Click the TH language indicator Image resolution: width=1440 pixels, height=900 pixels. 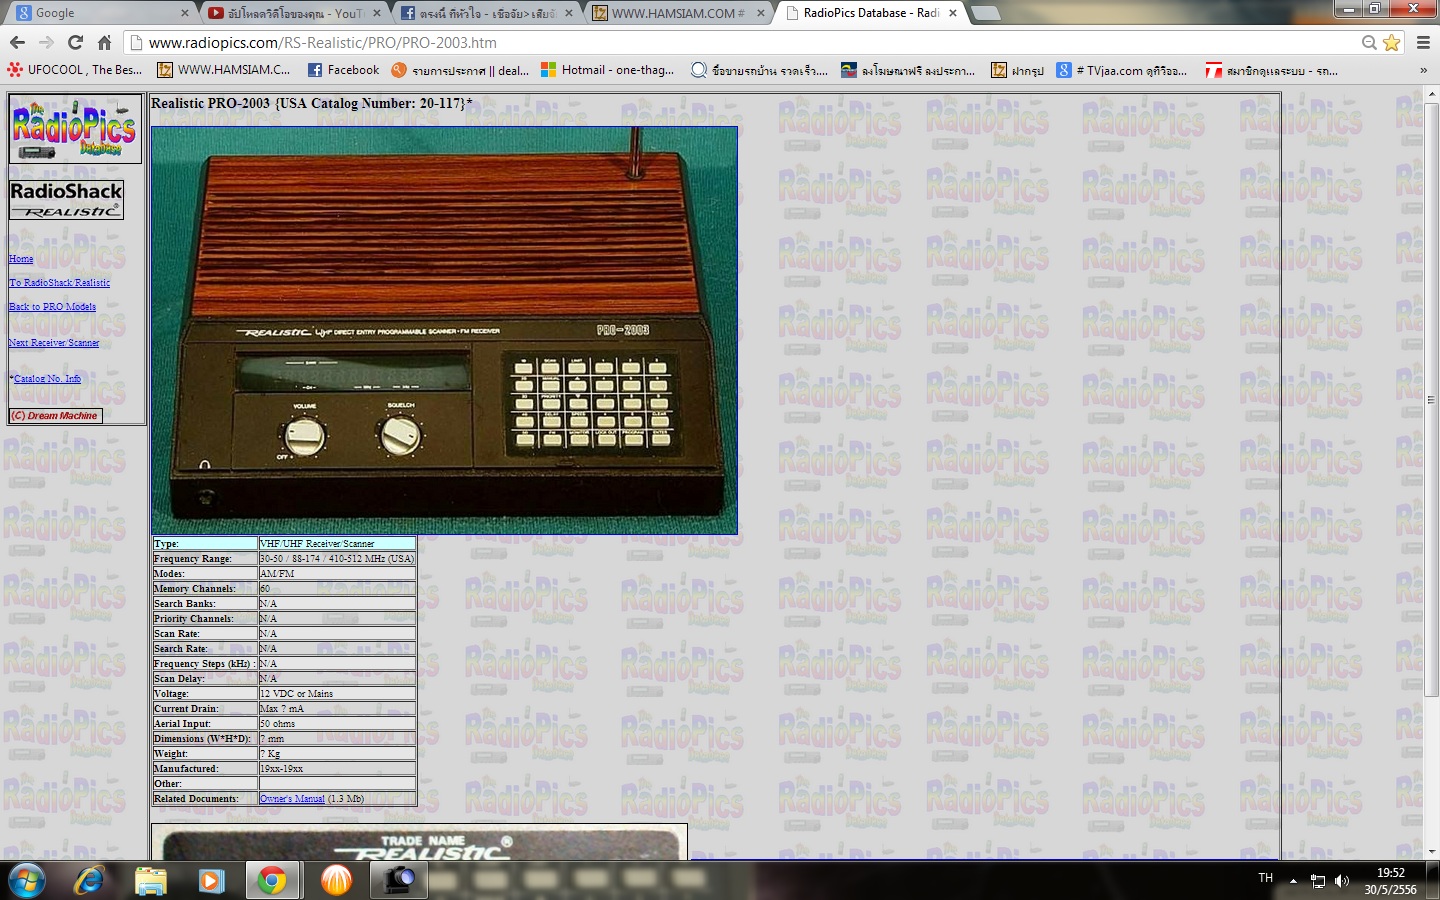pos(1266,878)
